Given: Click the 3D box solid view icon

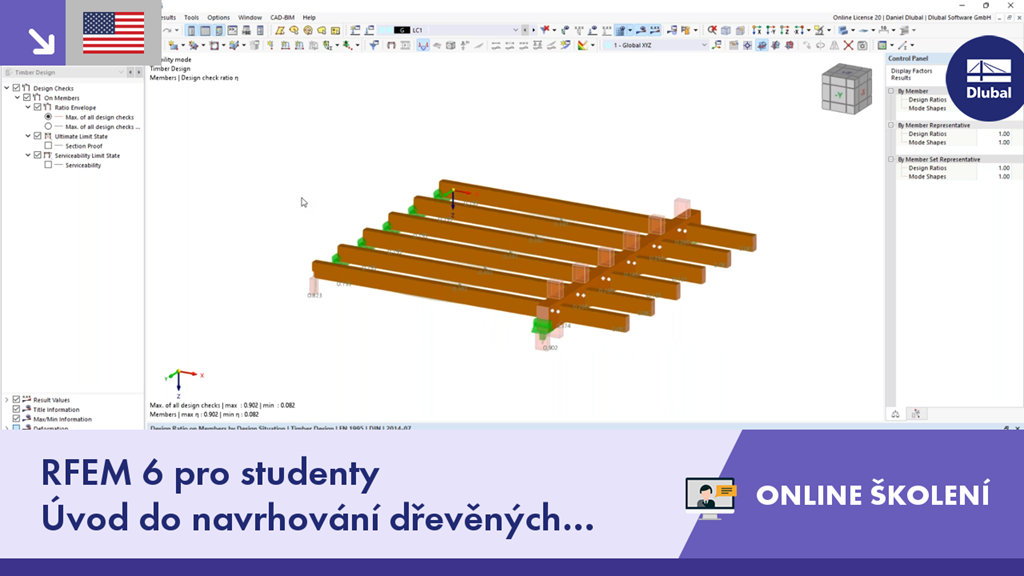Looking at the screenshot, I should pyautogui.click(x=726, y=30).
